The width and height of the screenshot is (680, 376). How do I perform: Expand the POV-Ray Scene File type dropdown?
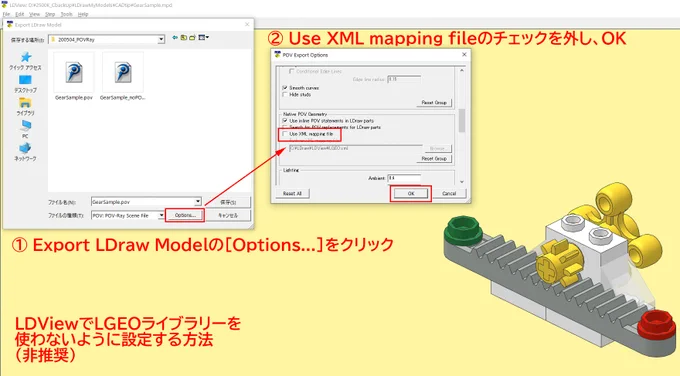[161, 215]
